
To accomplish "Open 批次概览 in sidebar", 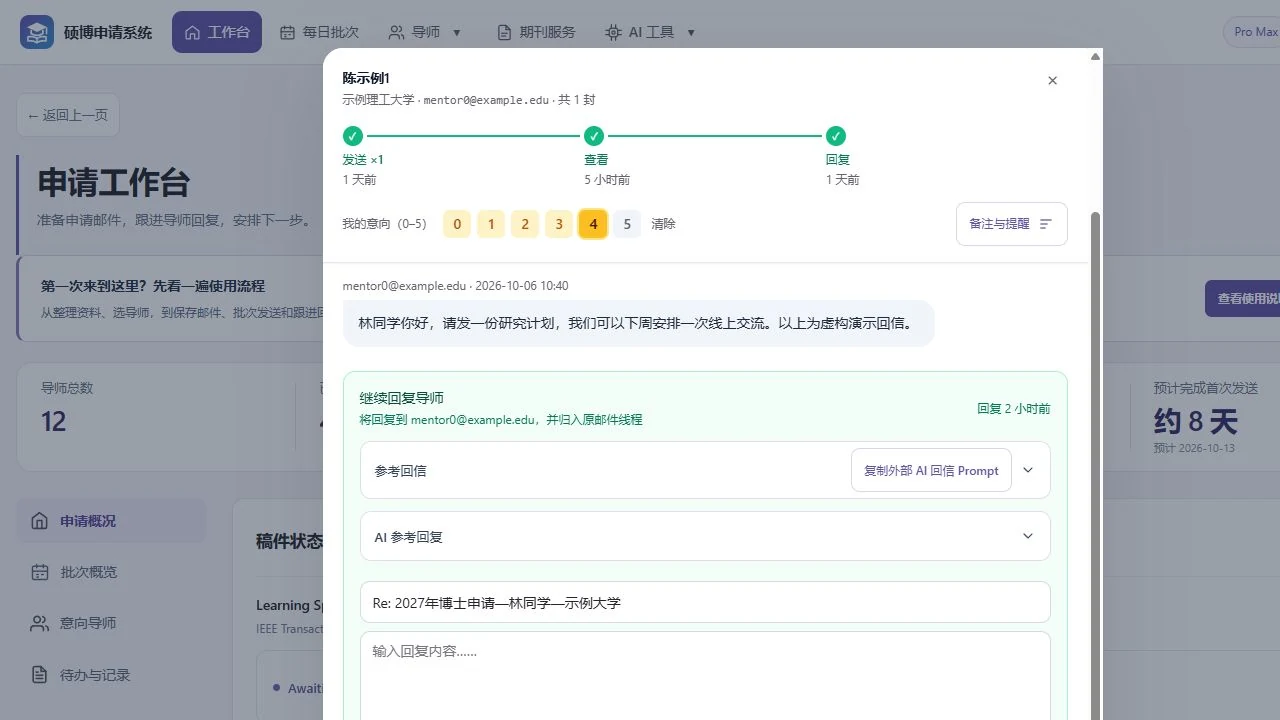I will click(111, 572).
